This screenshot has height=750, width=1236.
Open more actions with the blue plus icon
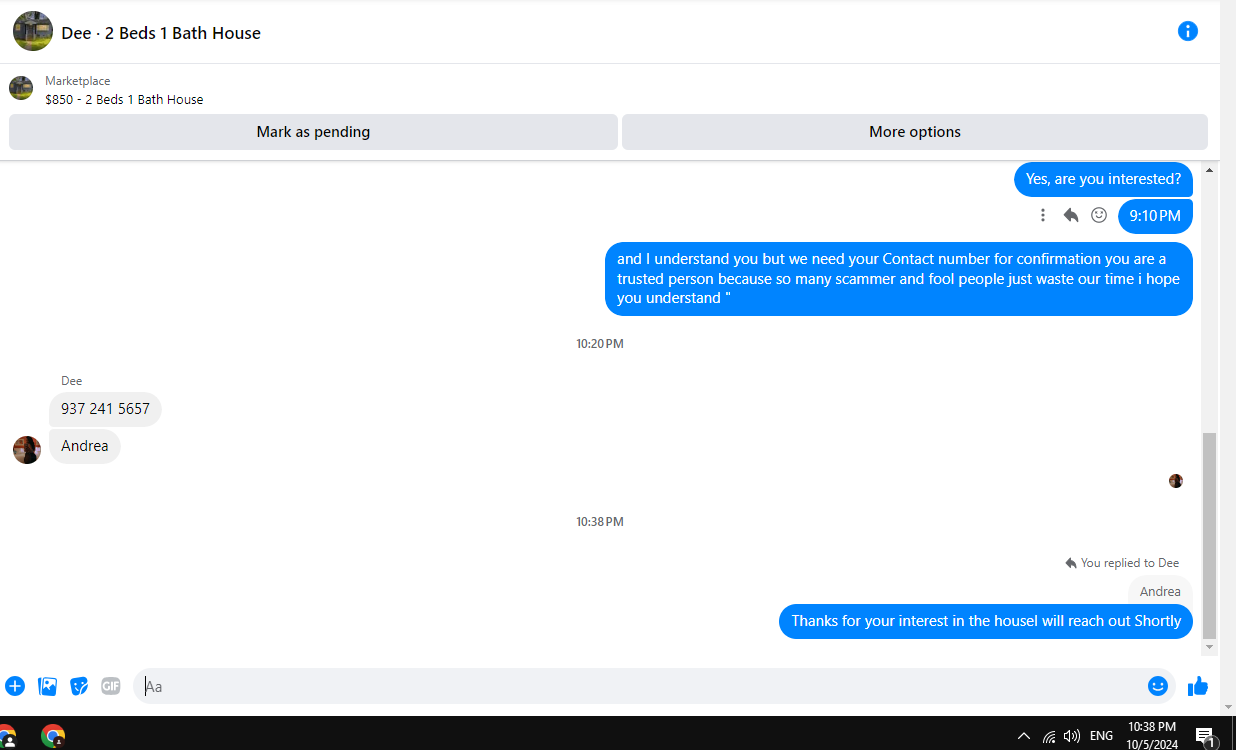pos(15,686)
